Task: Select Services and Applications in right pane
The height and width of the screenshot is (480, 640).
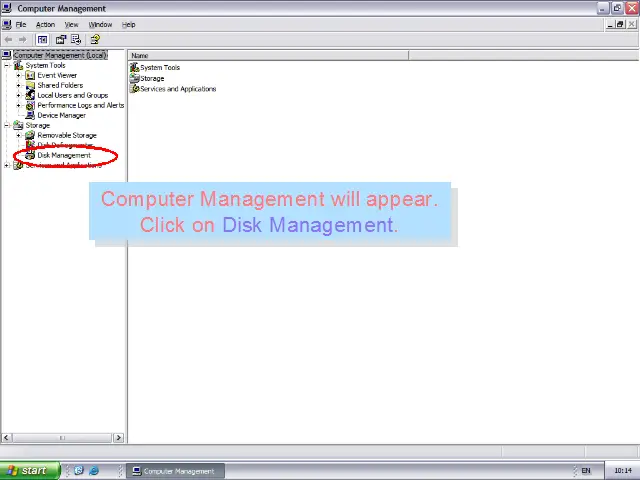Action: (178, 89)
